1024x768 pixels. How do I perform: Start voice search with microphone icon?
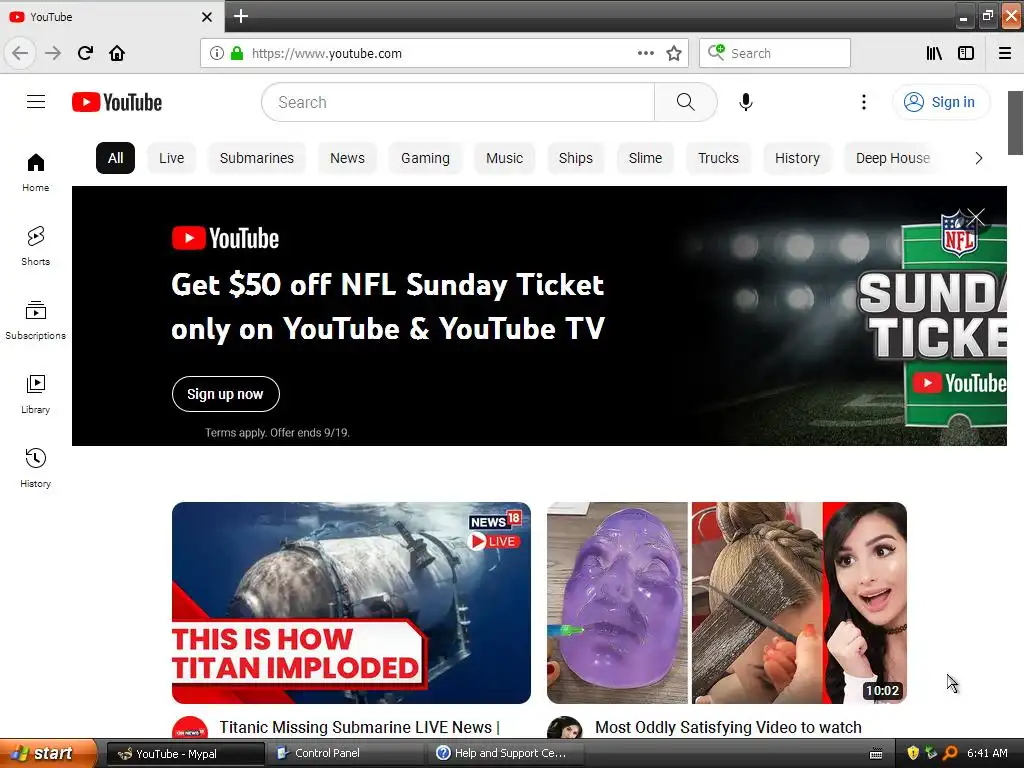[745, 102]
